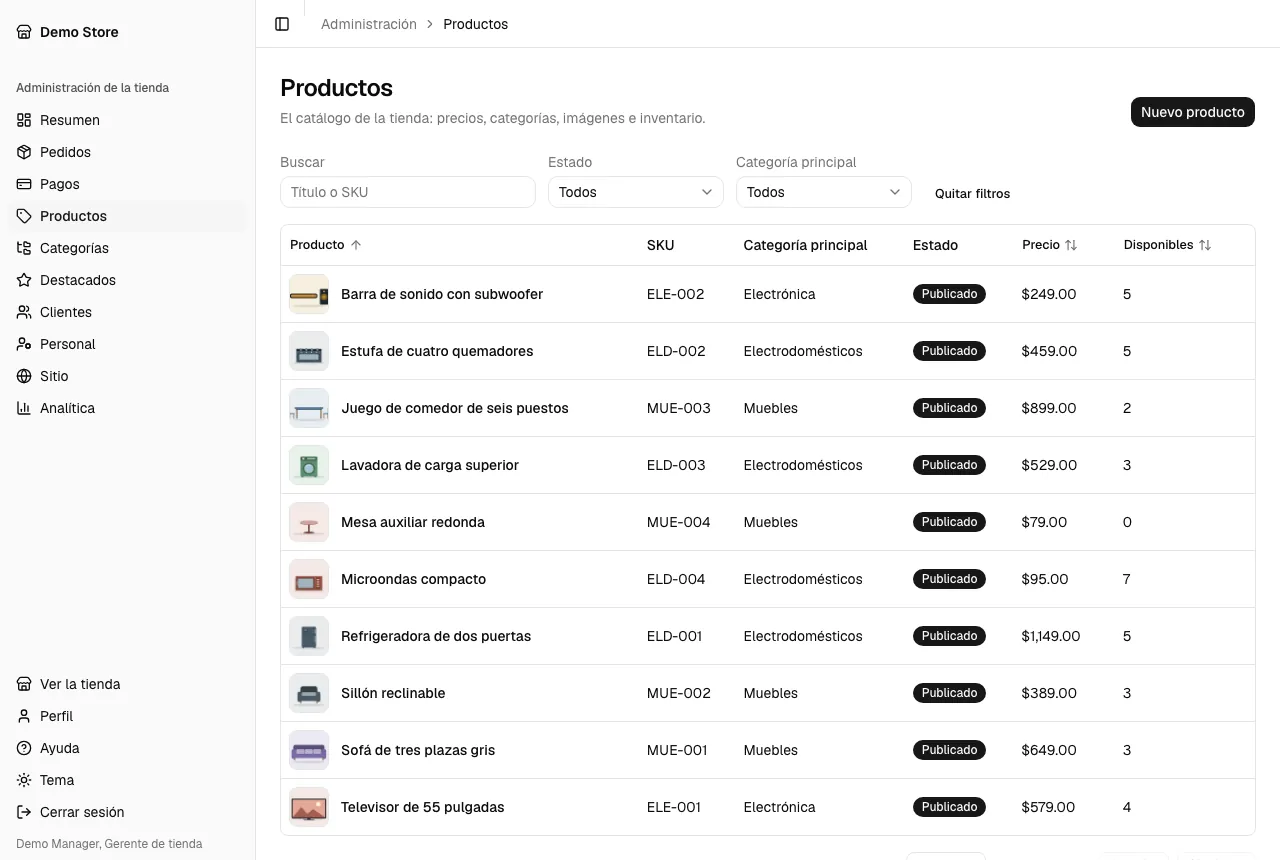This screenshot has height=860, width=1280.
Task: Click the Demo Store logo icon
Action: pyautogui.click(x=24, y=32)
